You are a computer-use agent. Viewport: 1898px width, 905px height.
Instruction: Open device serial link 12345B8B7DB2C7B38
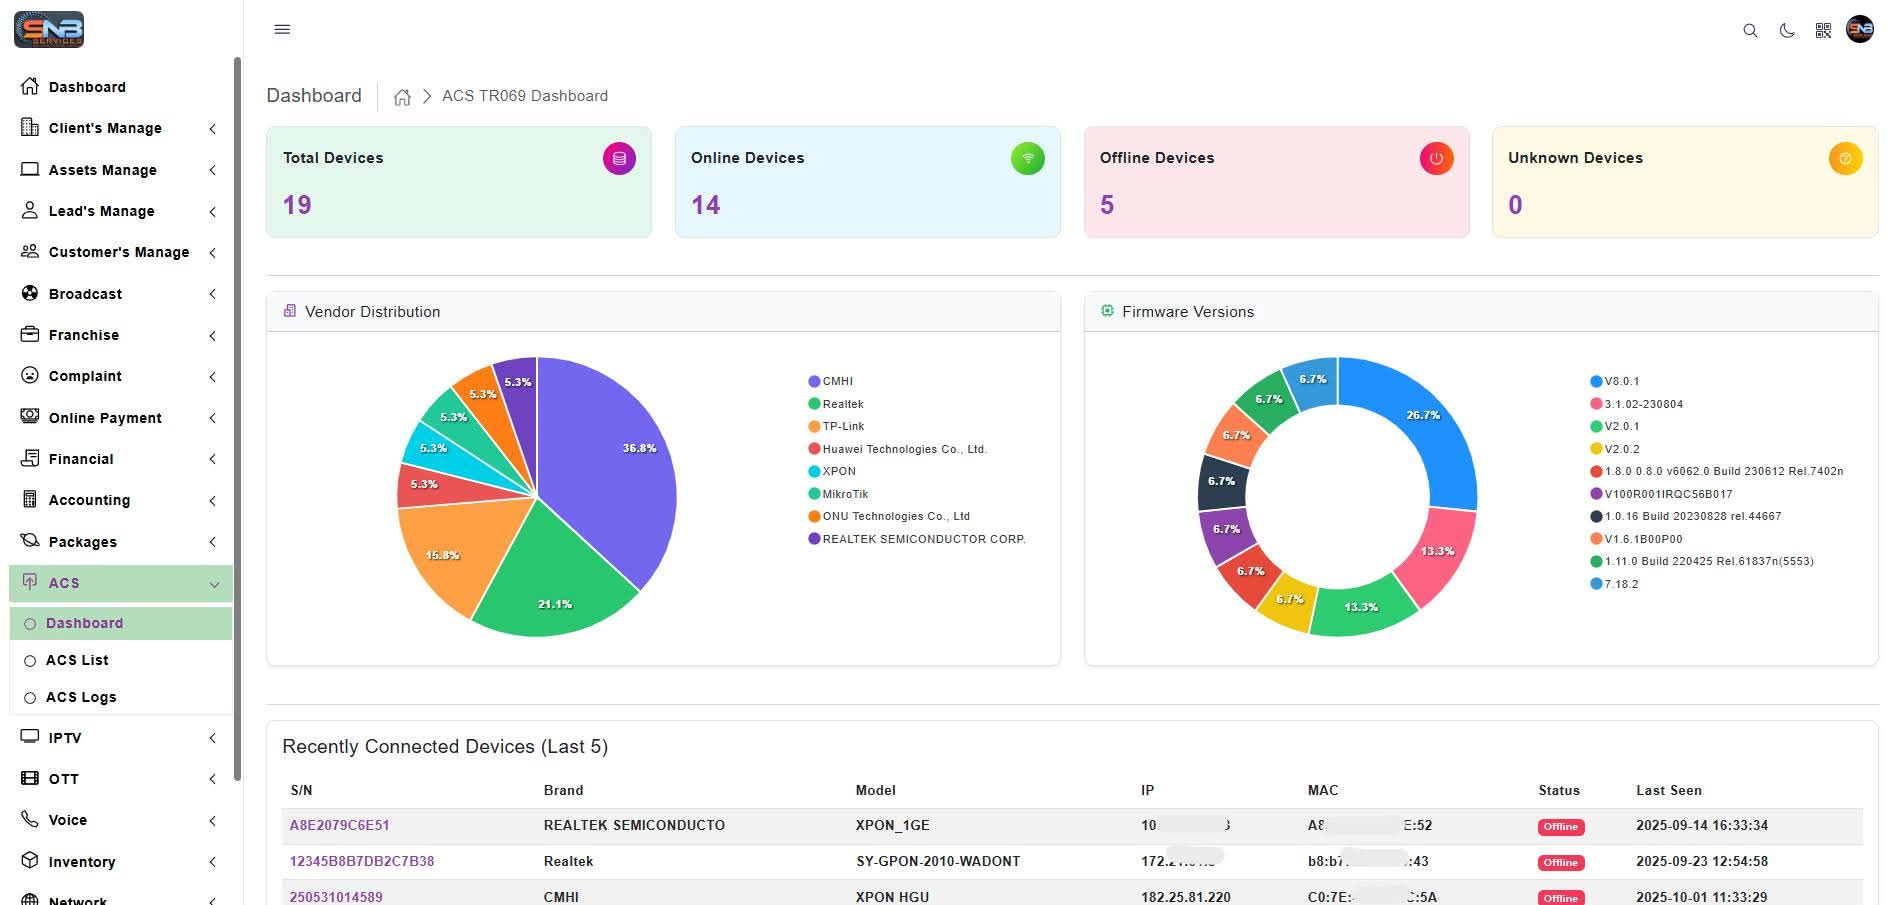tap(362, 861)
